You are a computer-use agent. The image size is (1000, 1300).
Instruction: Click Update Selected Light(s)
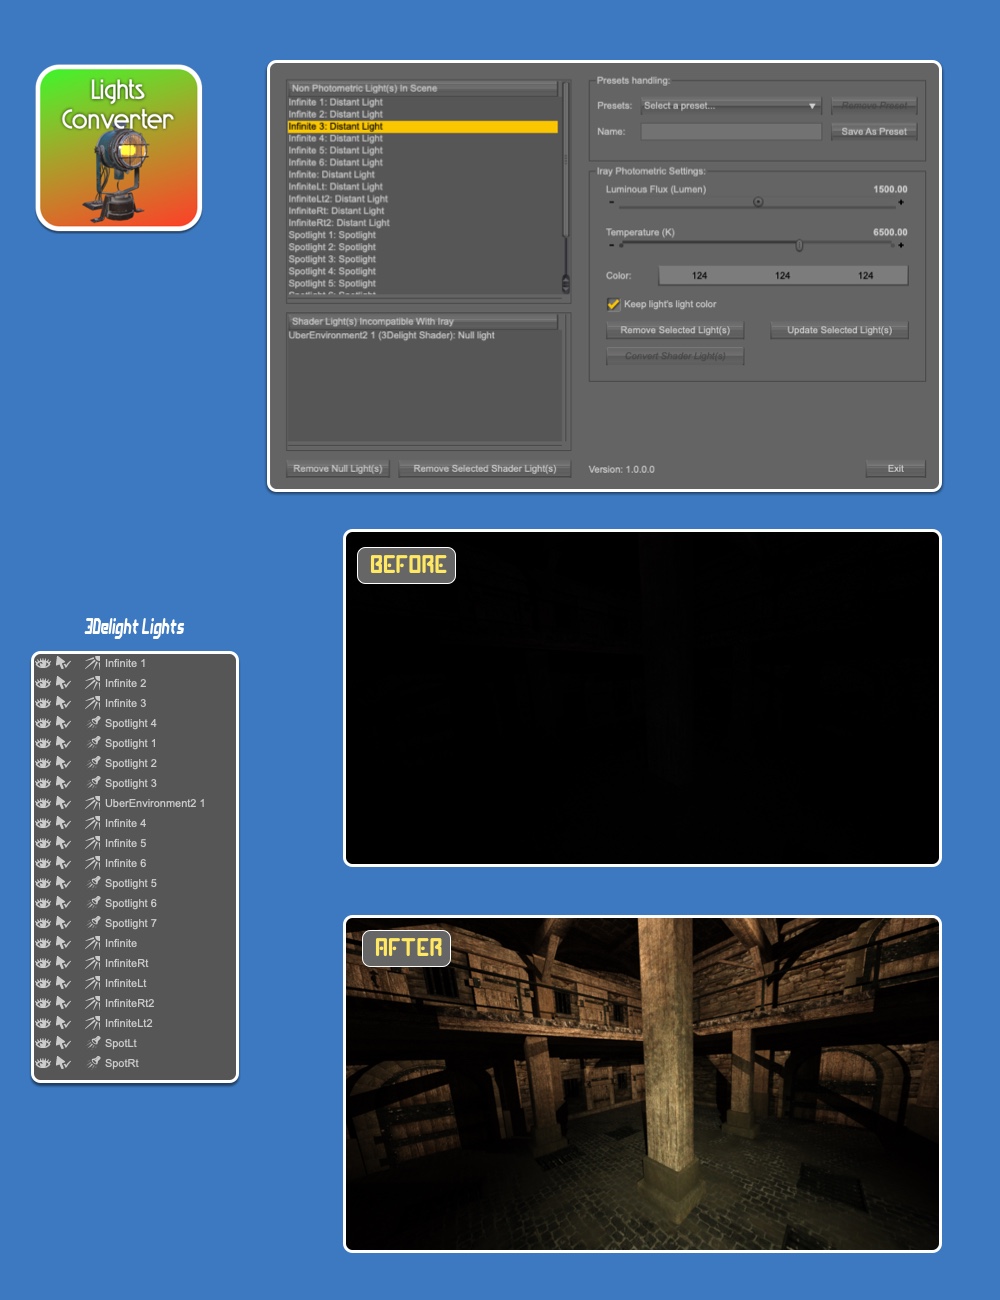838,330
